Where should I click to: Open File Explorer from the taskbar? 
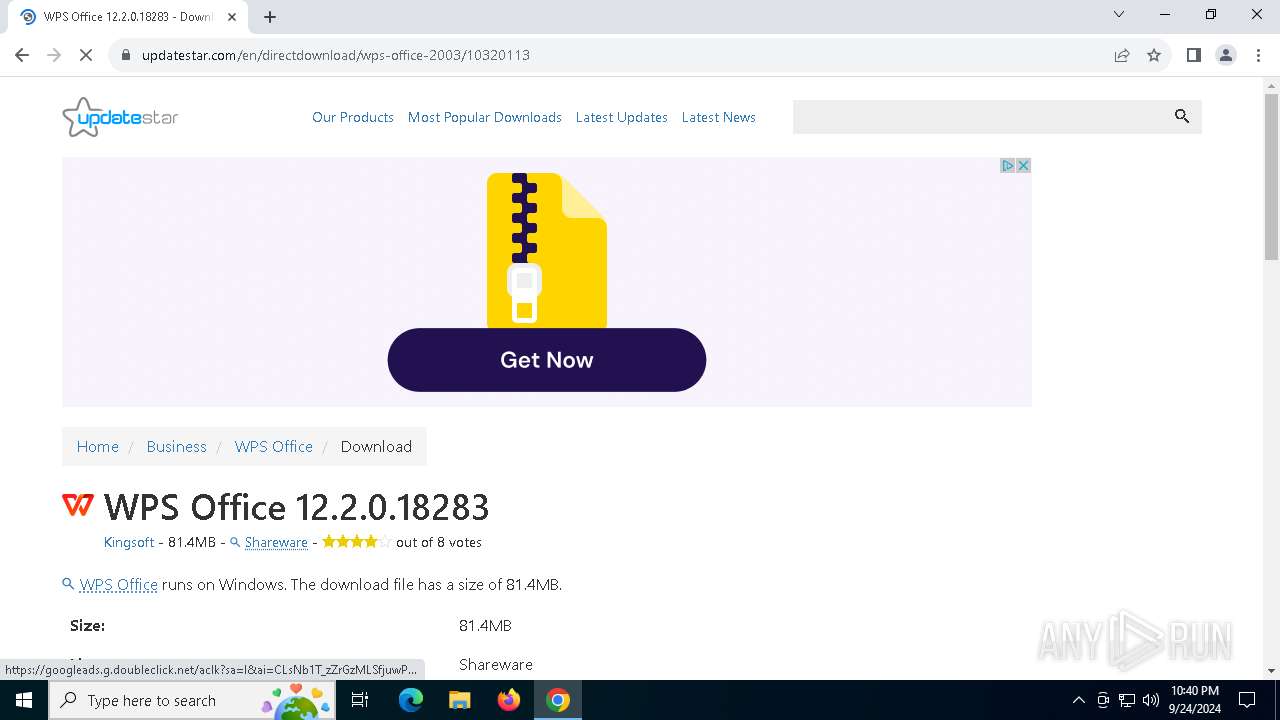[x=459, y=700]
